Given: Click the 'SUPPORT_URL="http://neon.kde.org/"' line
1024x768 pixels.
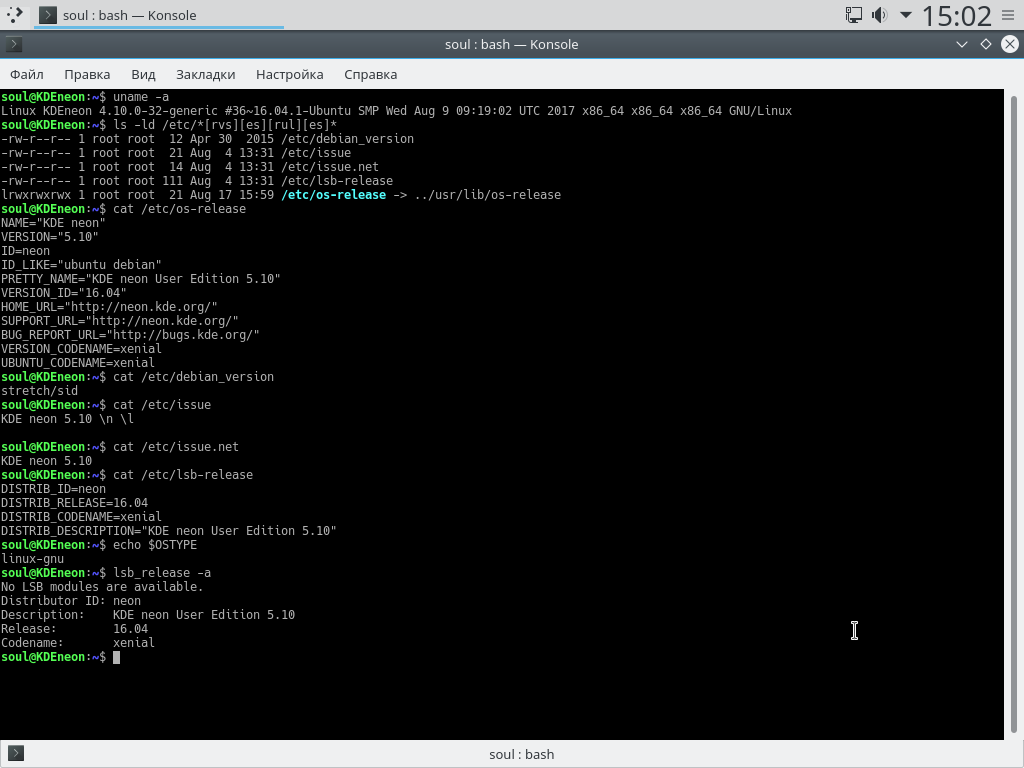Looking at the screenshot, I should pyautogui.click(x=120, y=321).
